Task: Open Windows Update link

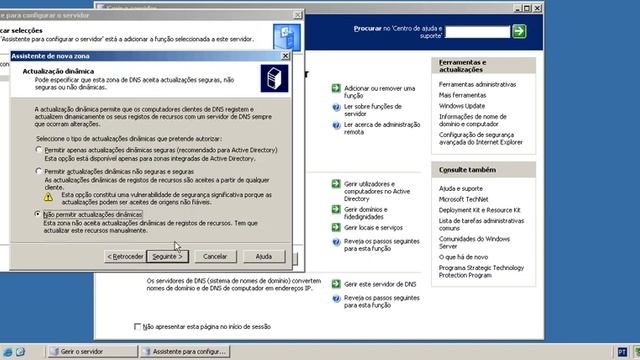Action: click(462, 106)
